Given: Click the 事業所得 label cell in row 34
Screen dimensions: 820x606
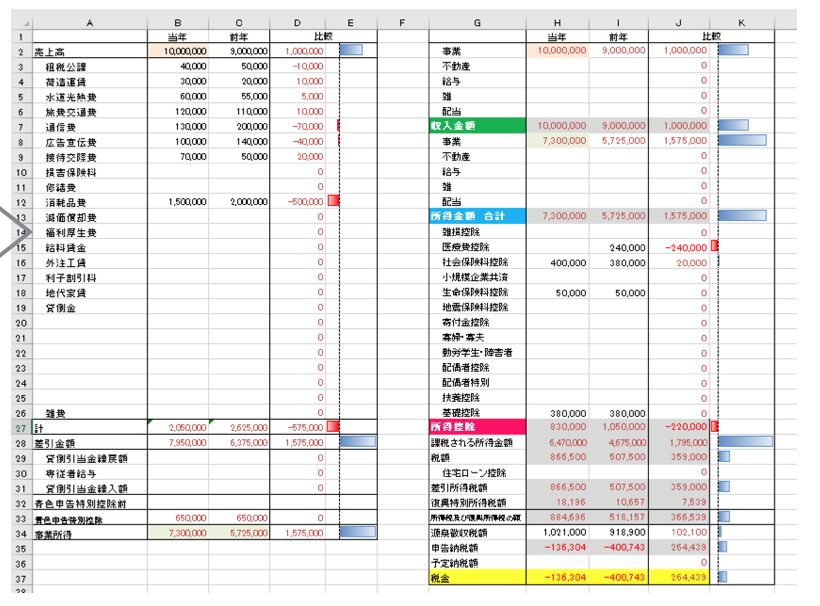Looking at the screenshot, I should pyautogui.click(x=90, y=533).
